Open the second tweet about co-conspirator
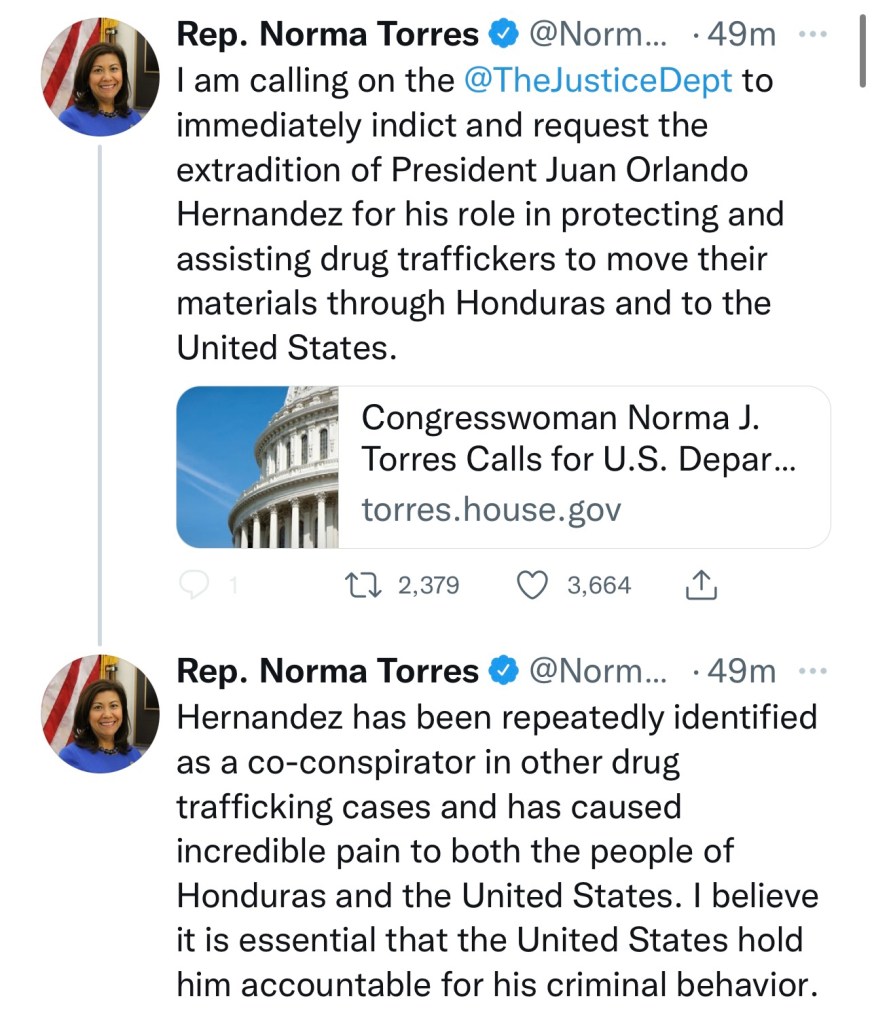This screenshot has height=1024, width=872. point(496,850)
